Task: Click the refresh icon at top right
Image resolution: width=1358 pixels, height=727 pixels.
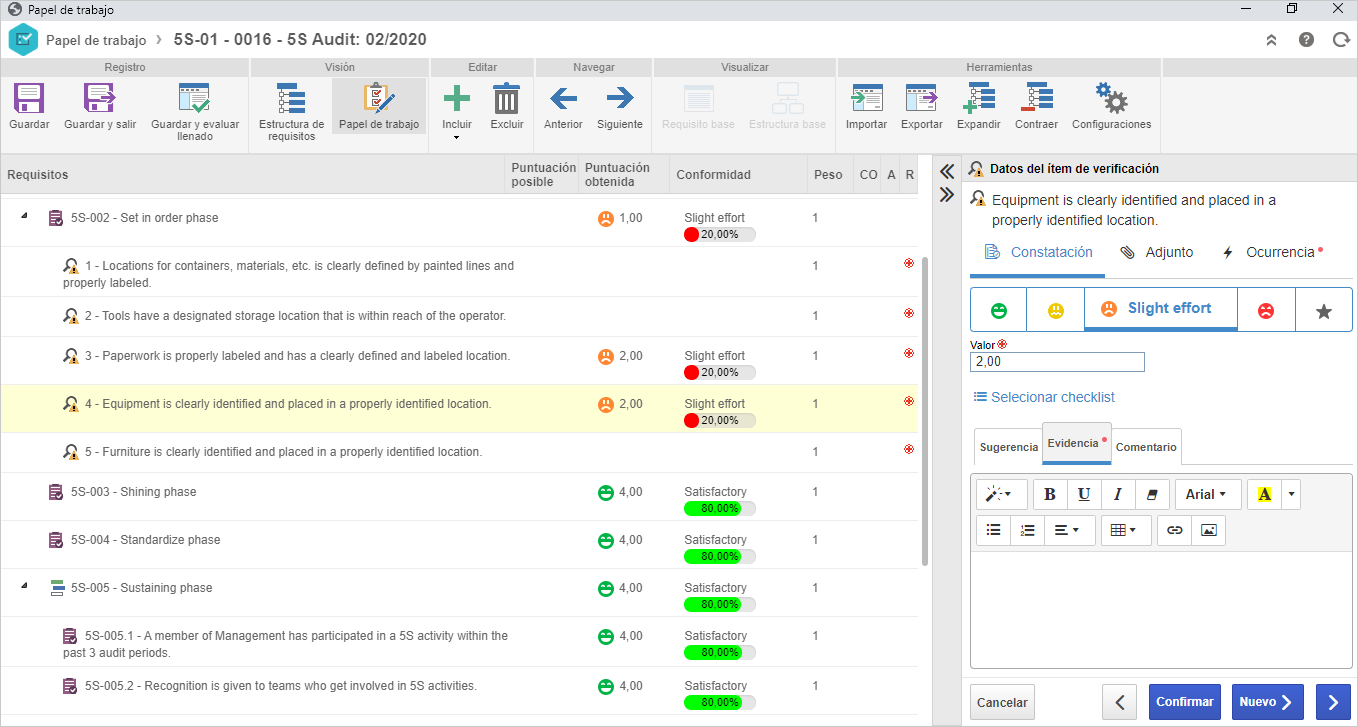Action: (1340, 40)
